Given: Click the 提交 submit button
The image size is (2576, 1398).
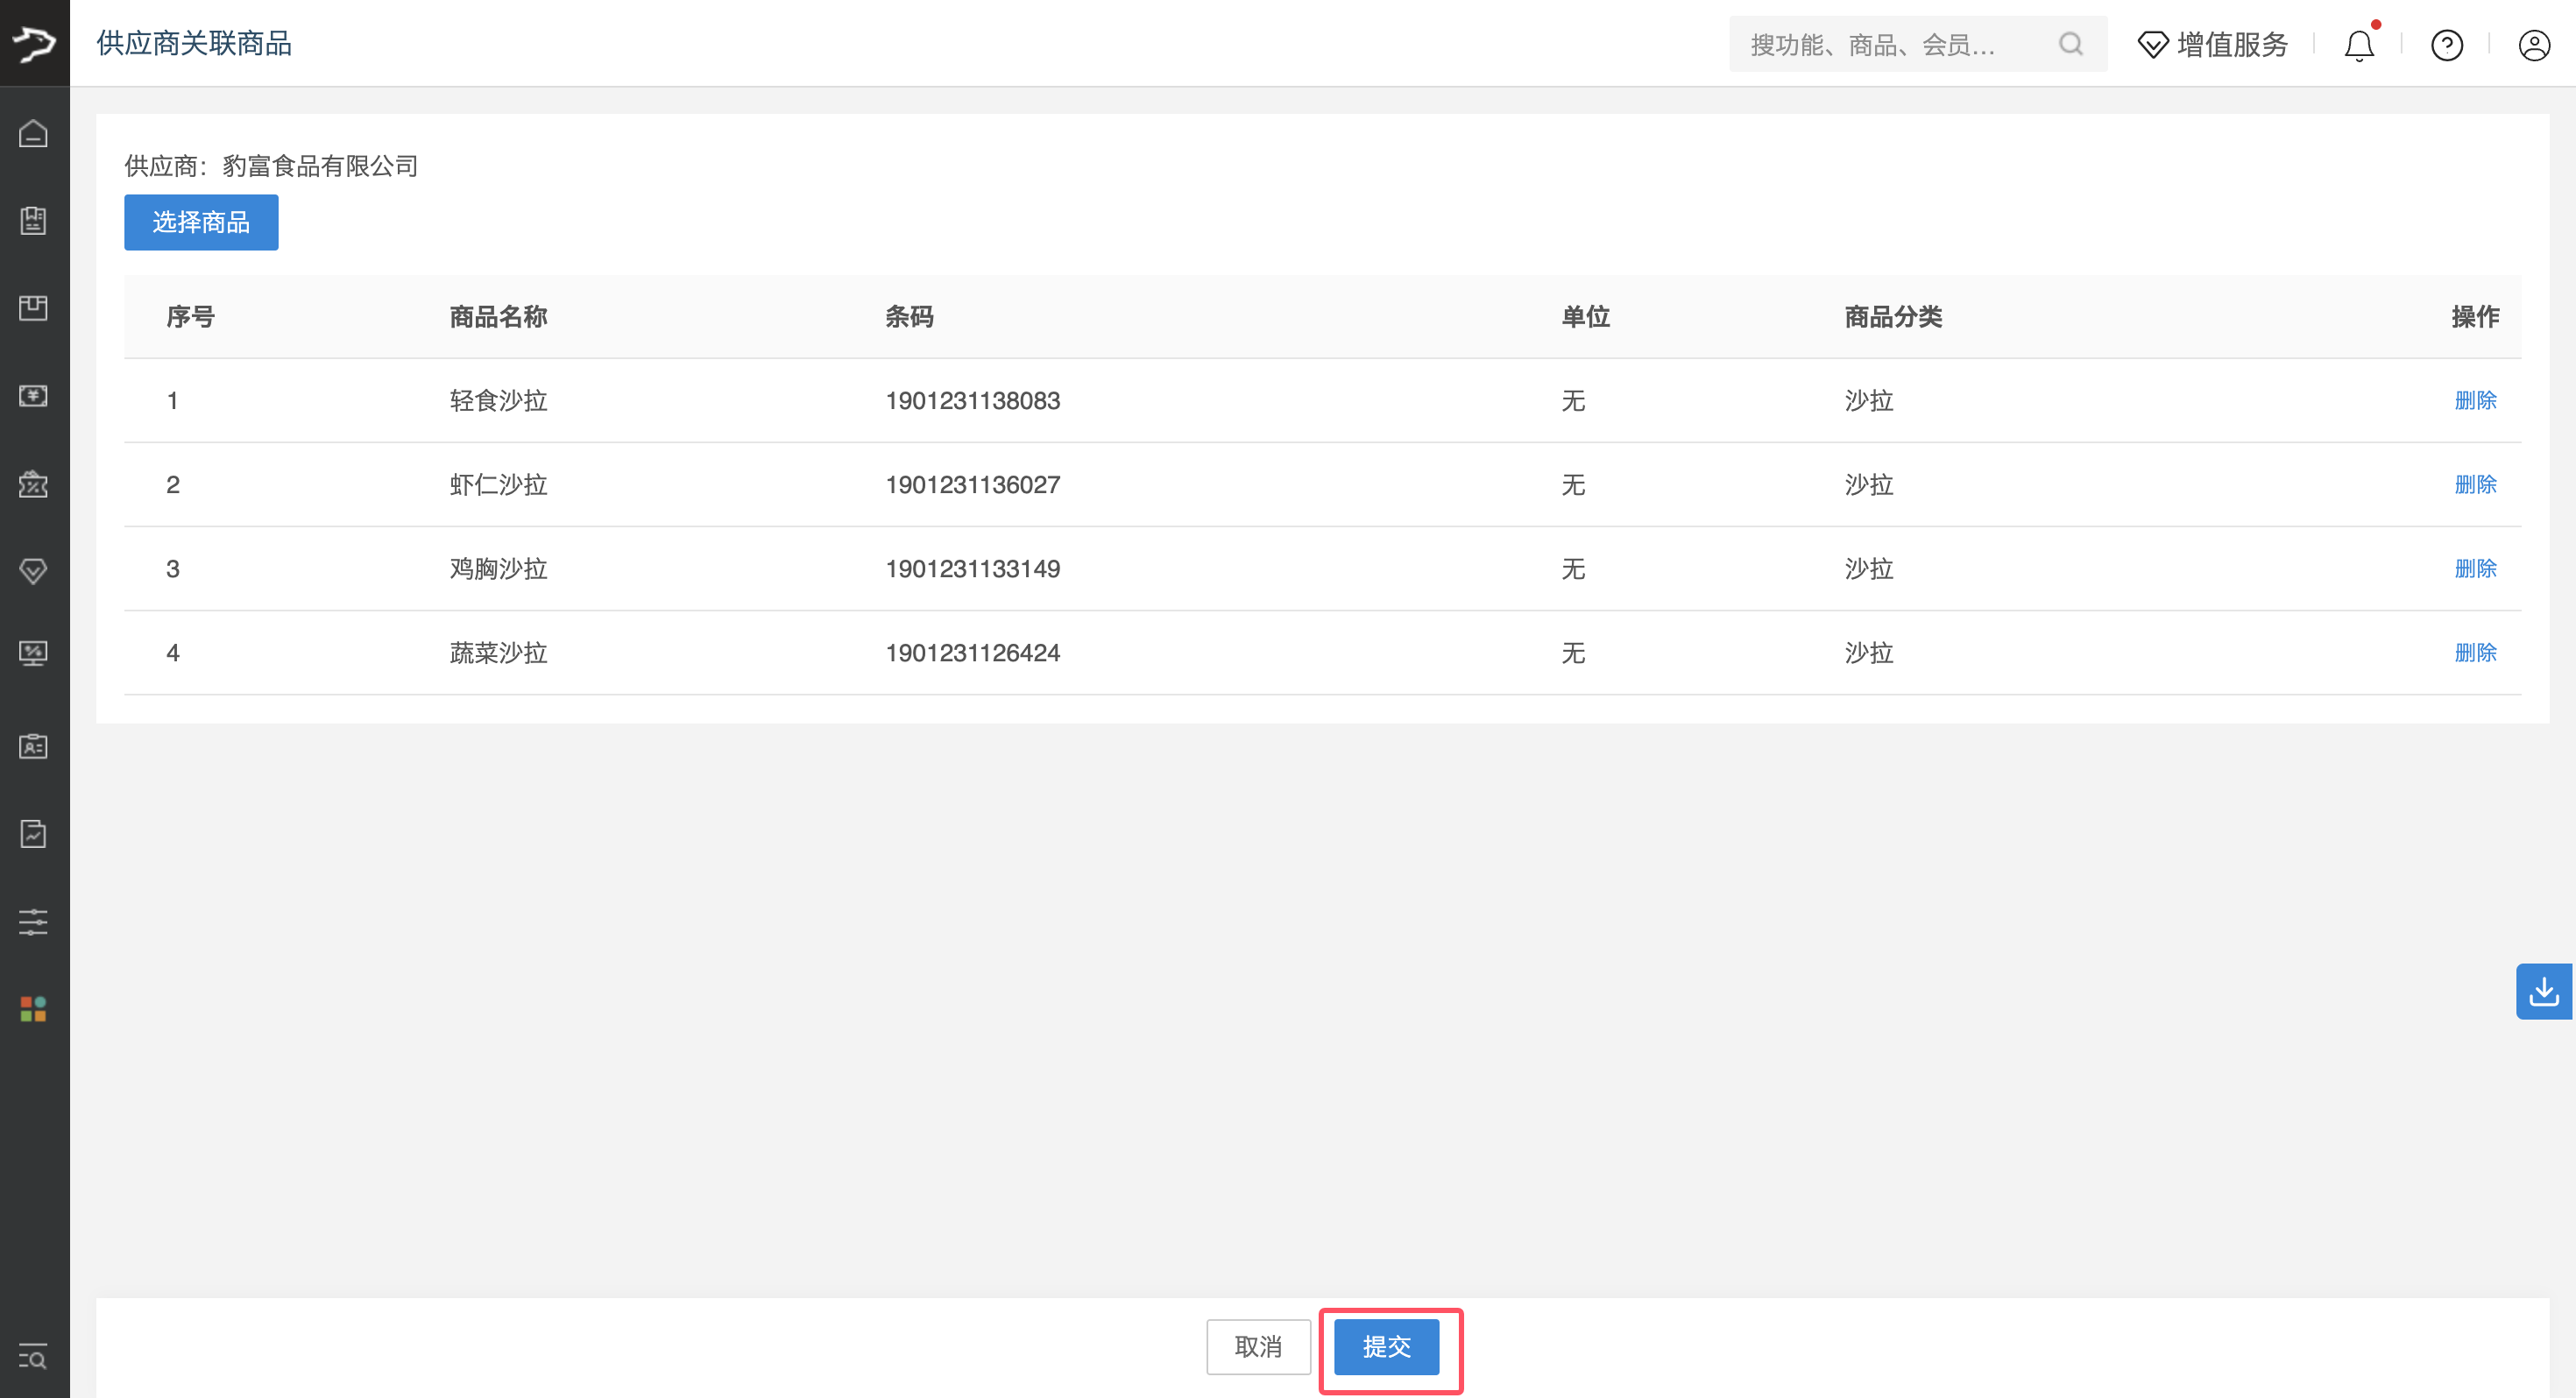Looking at the screenshot, I should (x=1386, y=1346).
